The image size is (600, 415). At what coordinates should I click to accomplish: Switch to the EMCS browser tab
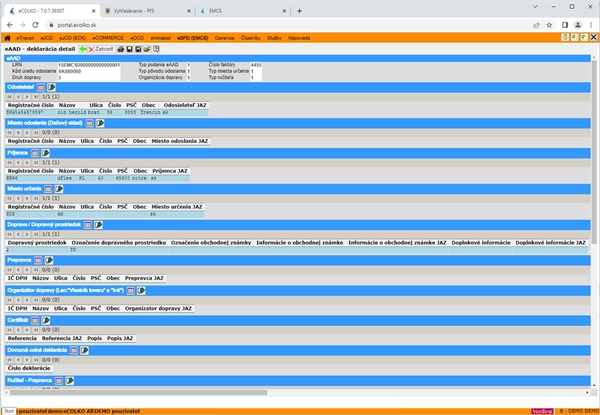243,11
